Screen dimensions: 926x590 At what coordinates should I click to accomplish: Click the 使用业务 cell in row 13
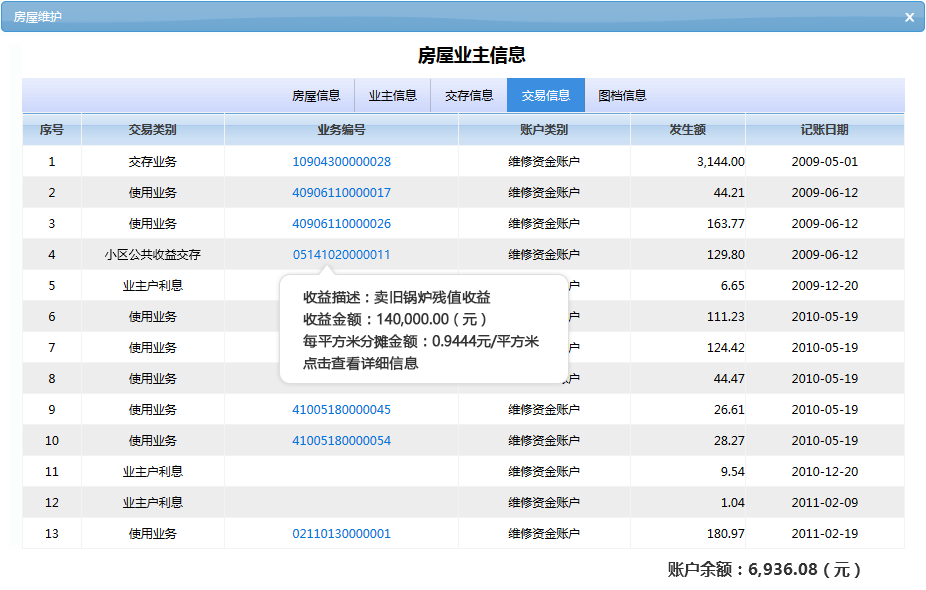[x=152, y=534]
